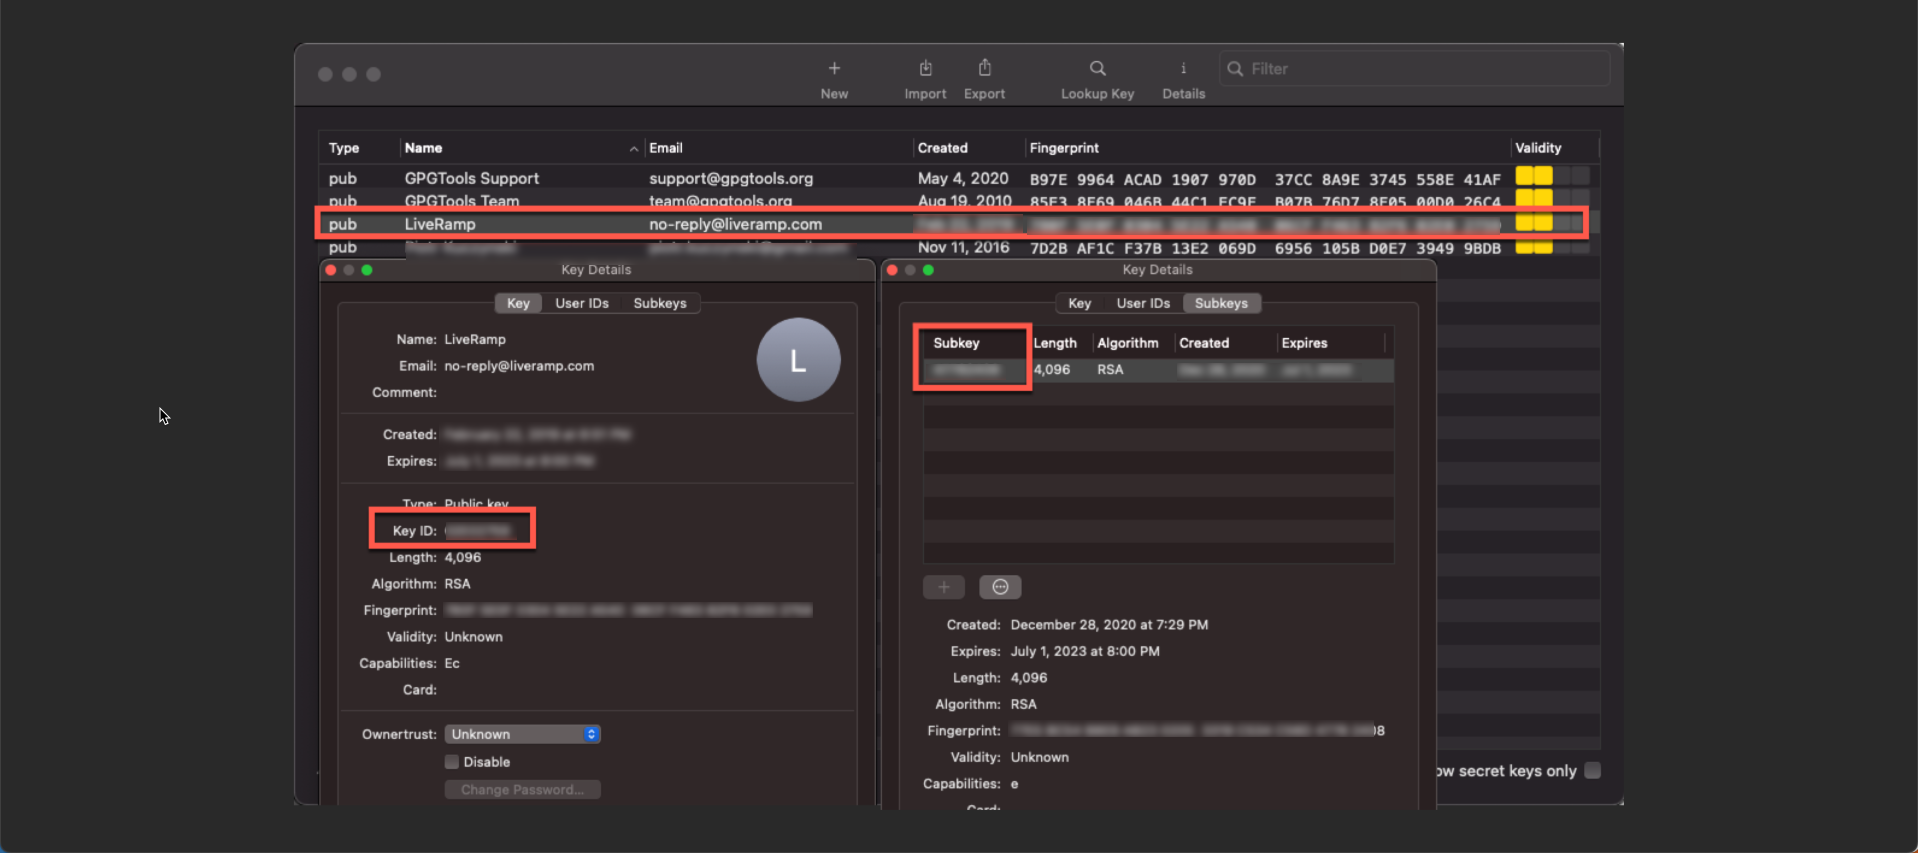Switch to Key tab in left Key Details

click(518, 303)
